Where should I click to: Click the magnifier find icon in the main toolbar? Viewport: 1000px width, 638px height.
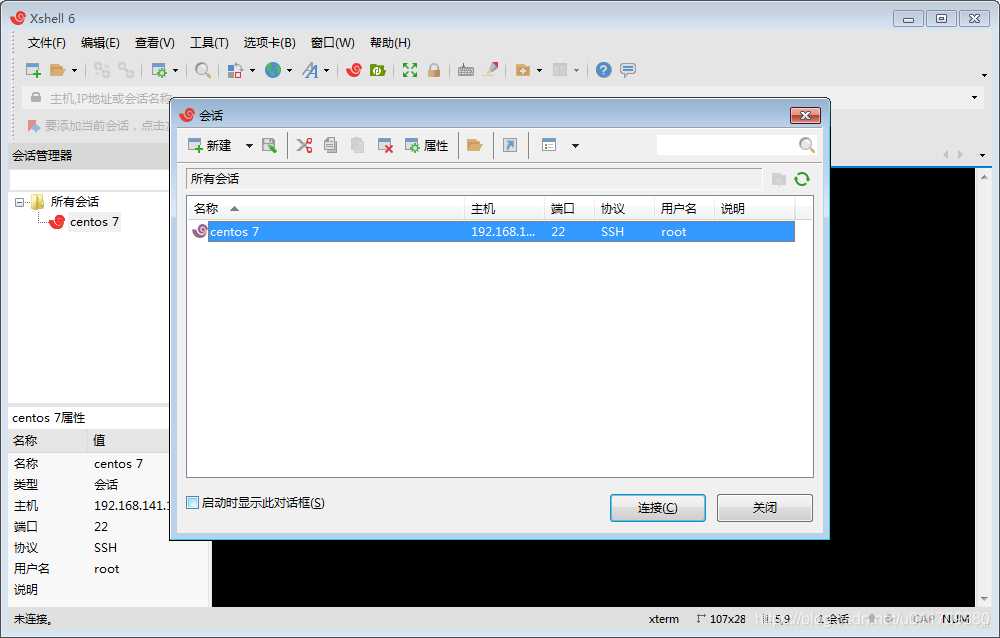pos(203,70)
